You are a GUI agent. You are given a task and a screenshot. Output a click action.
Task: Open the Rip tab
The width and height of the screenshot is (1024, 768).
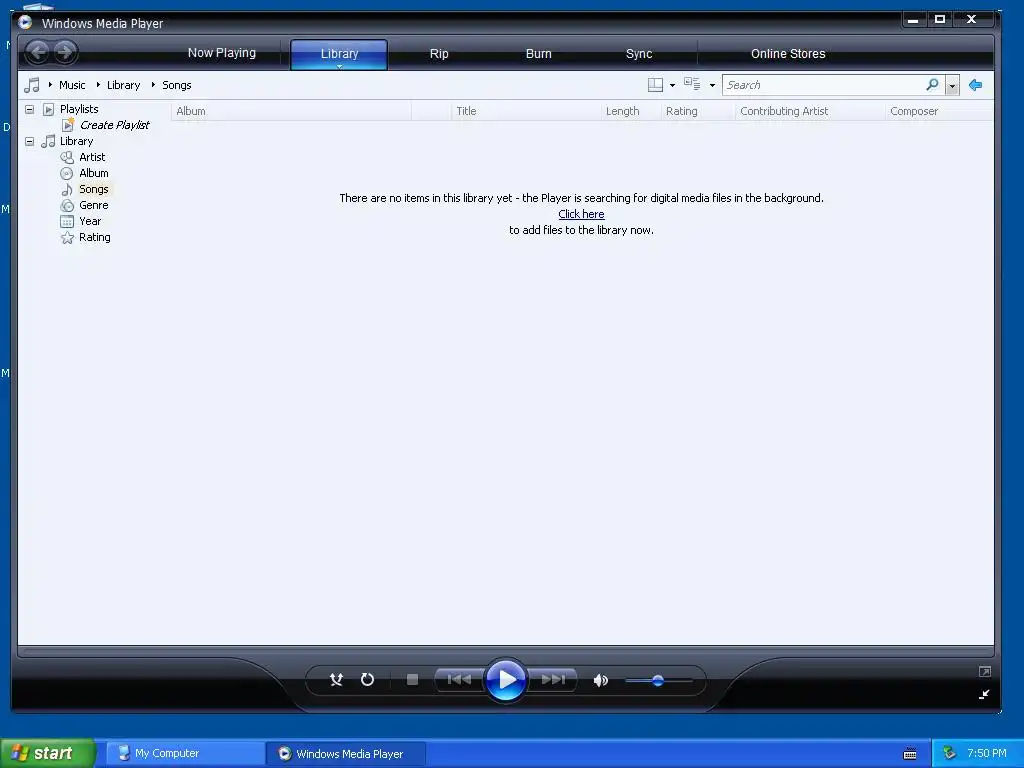(439, 54)
